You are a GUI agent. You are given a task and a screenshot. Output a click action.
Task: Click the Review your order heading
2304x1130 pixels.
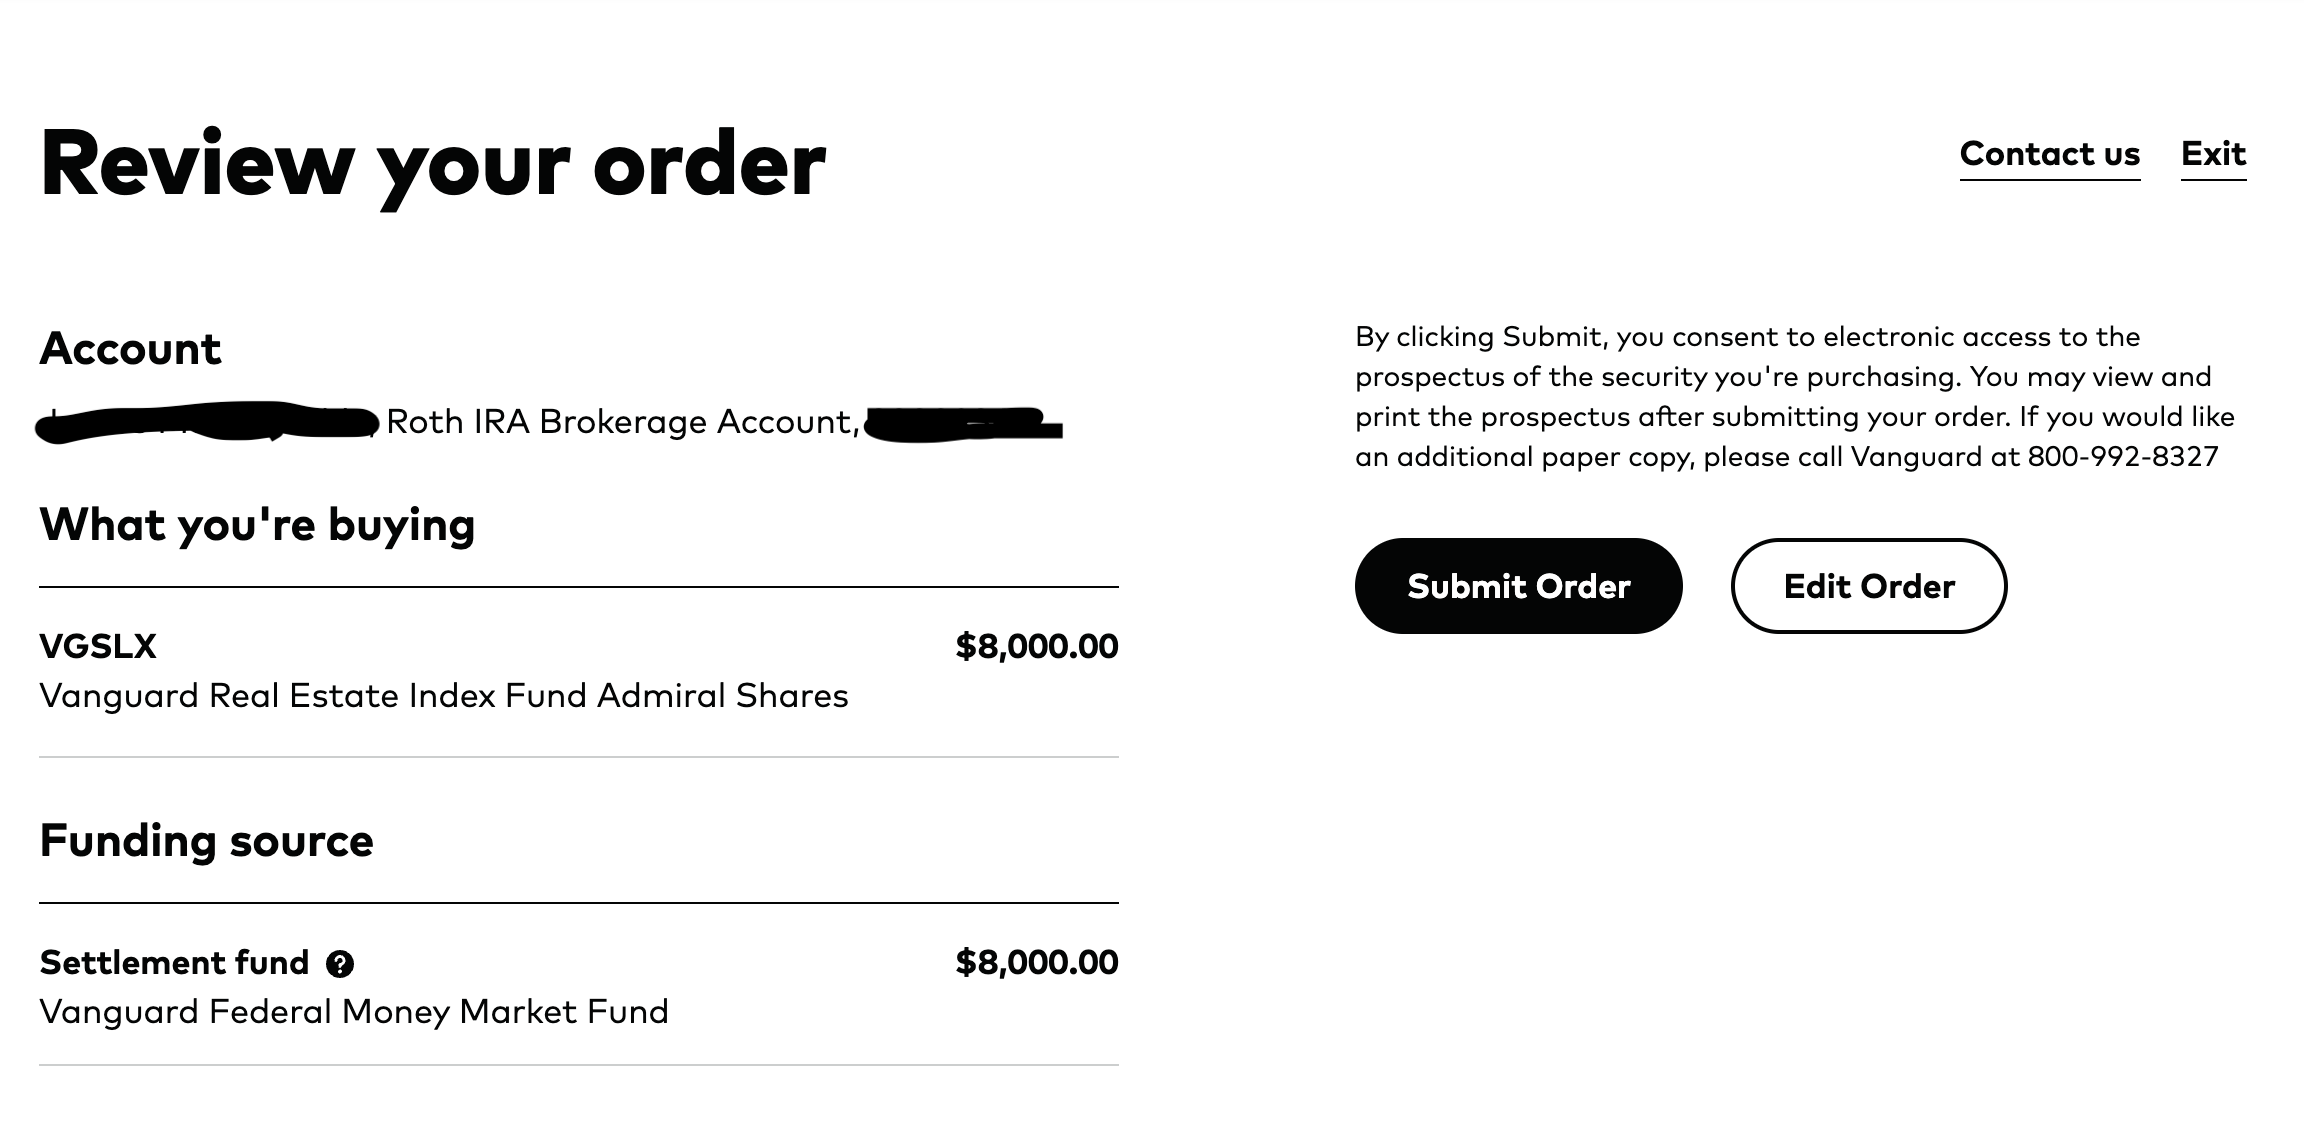[x=433, y=164]
